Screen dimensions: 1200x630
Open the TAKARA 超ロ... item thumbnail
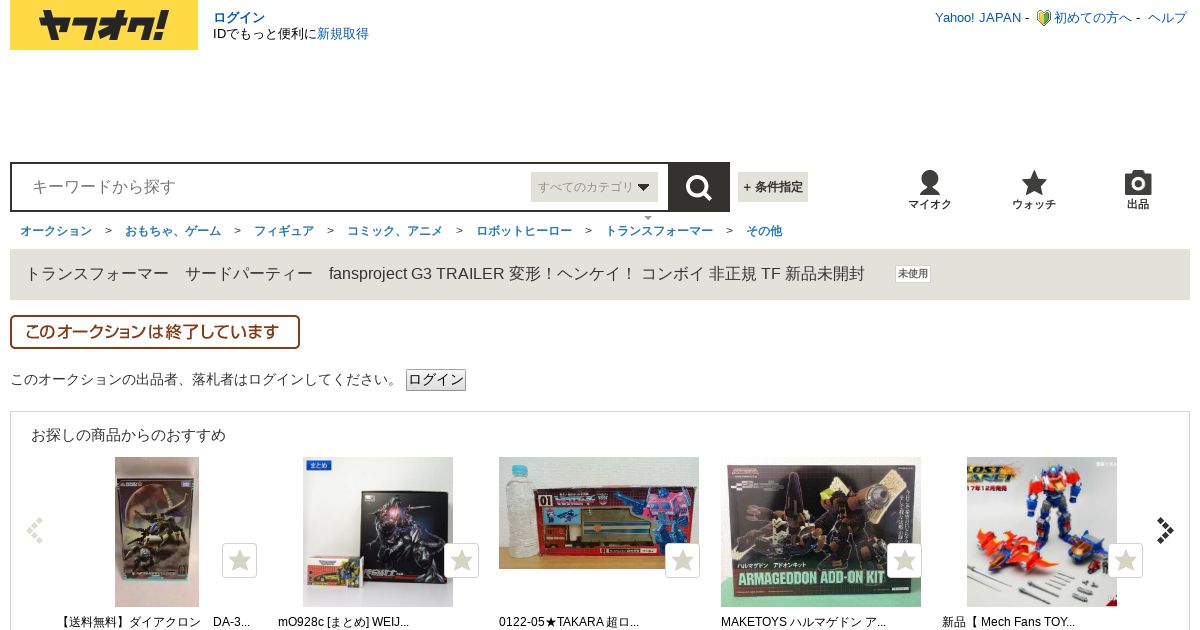[x=599, y=513]
